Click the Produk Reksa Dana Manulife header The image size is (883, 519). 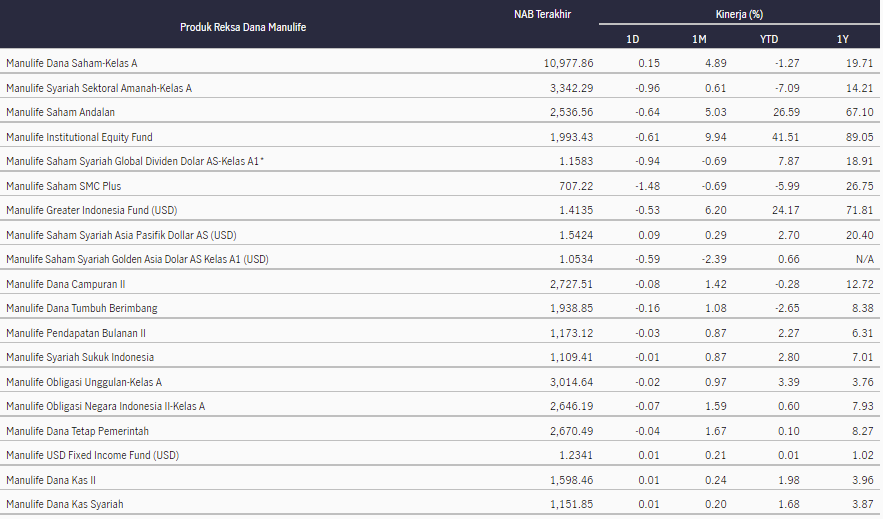[x=243, y=27]
